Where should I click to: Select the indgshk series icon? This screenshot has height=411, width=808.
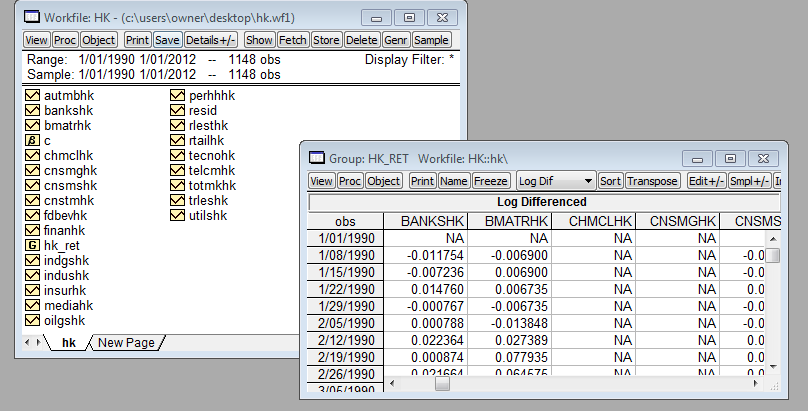[x=32, y=260]
